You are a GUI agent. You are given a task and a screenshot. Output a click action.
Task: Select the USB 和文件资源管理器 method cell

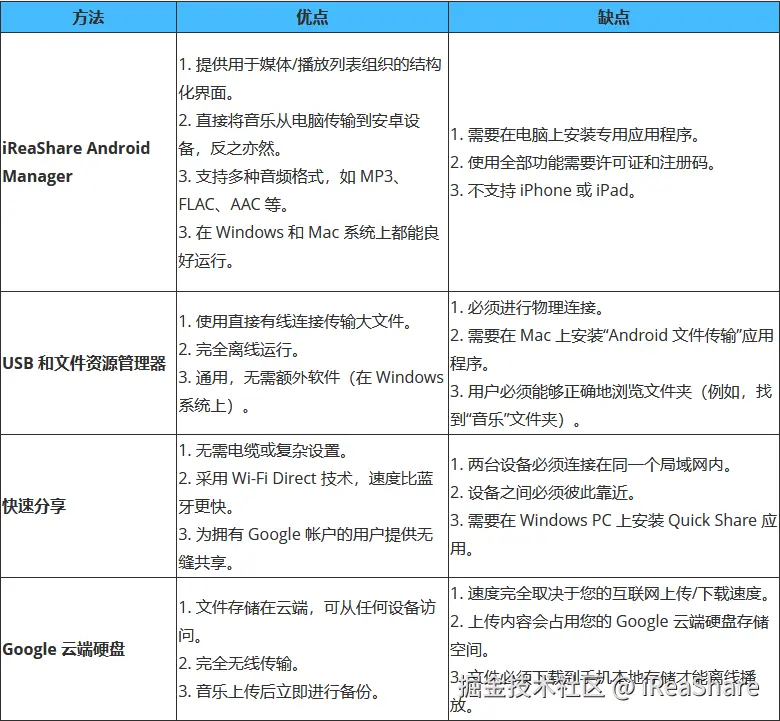(x=88, y=363)
